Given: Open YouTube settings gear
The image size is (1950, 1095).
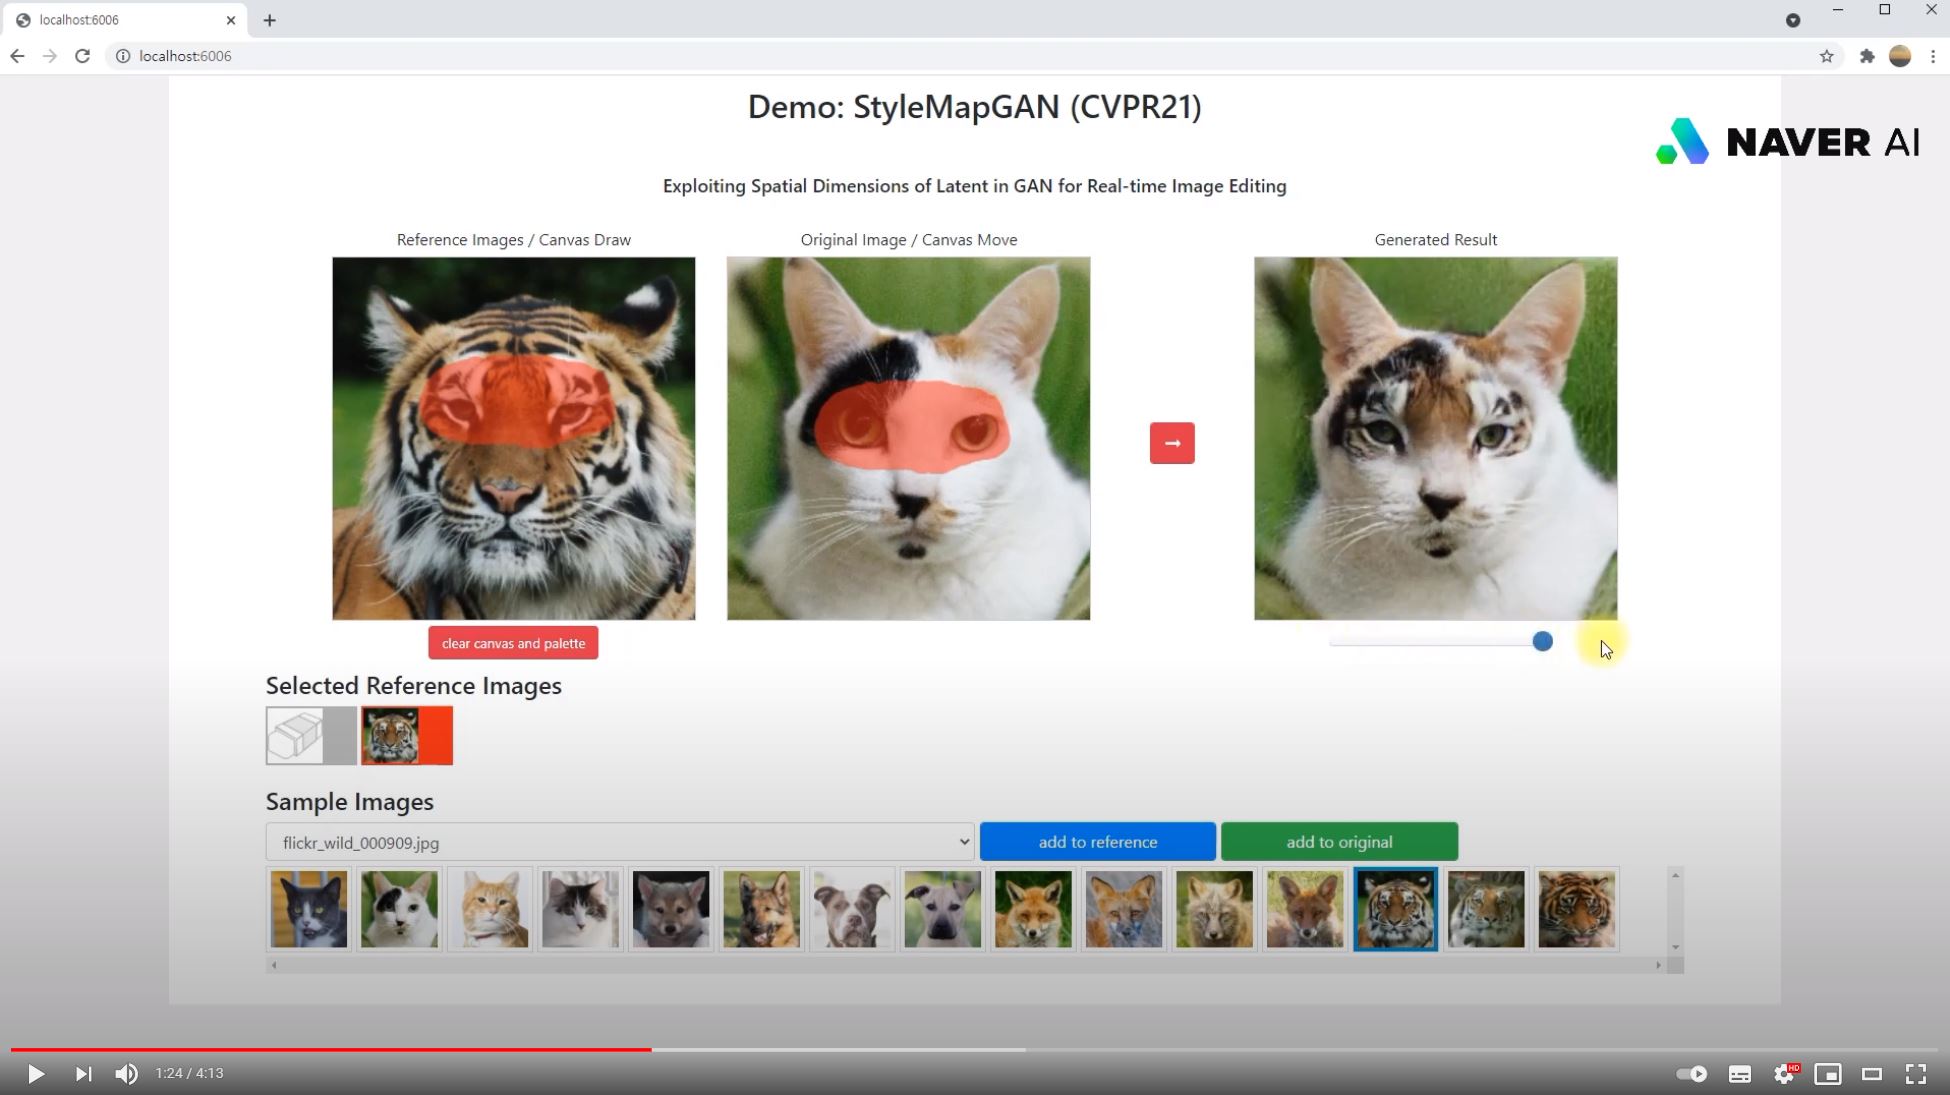Looking at the screenshot, I should point(1784,1074).
